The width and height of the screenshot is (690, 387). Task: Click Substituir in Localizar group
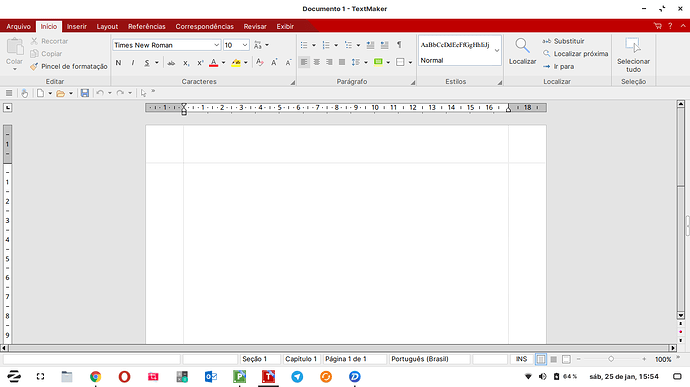(x=563, y=41)
